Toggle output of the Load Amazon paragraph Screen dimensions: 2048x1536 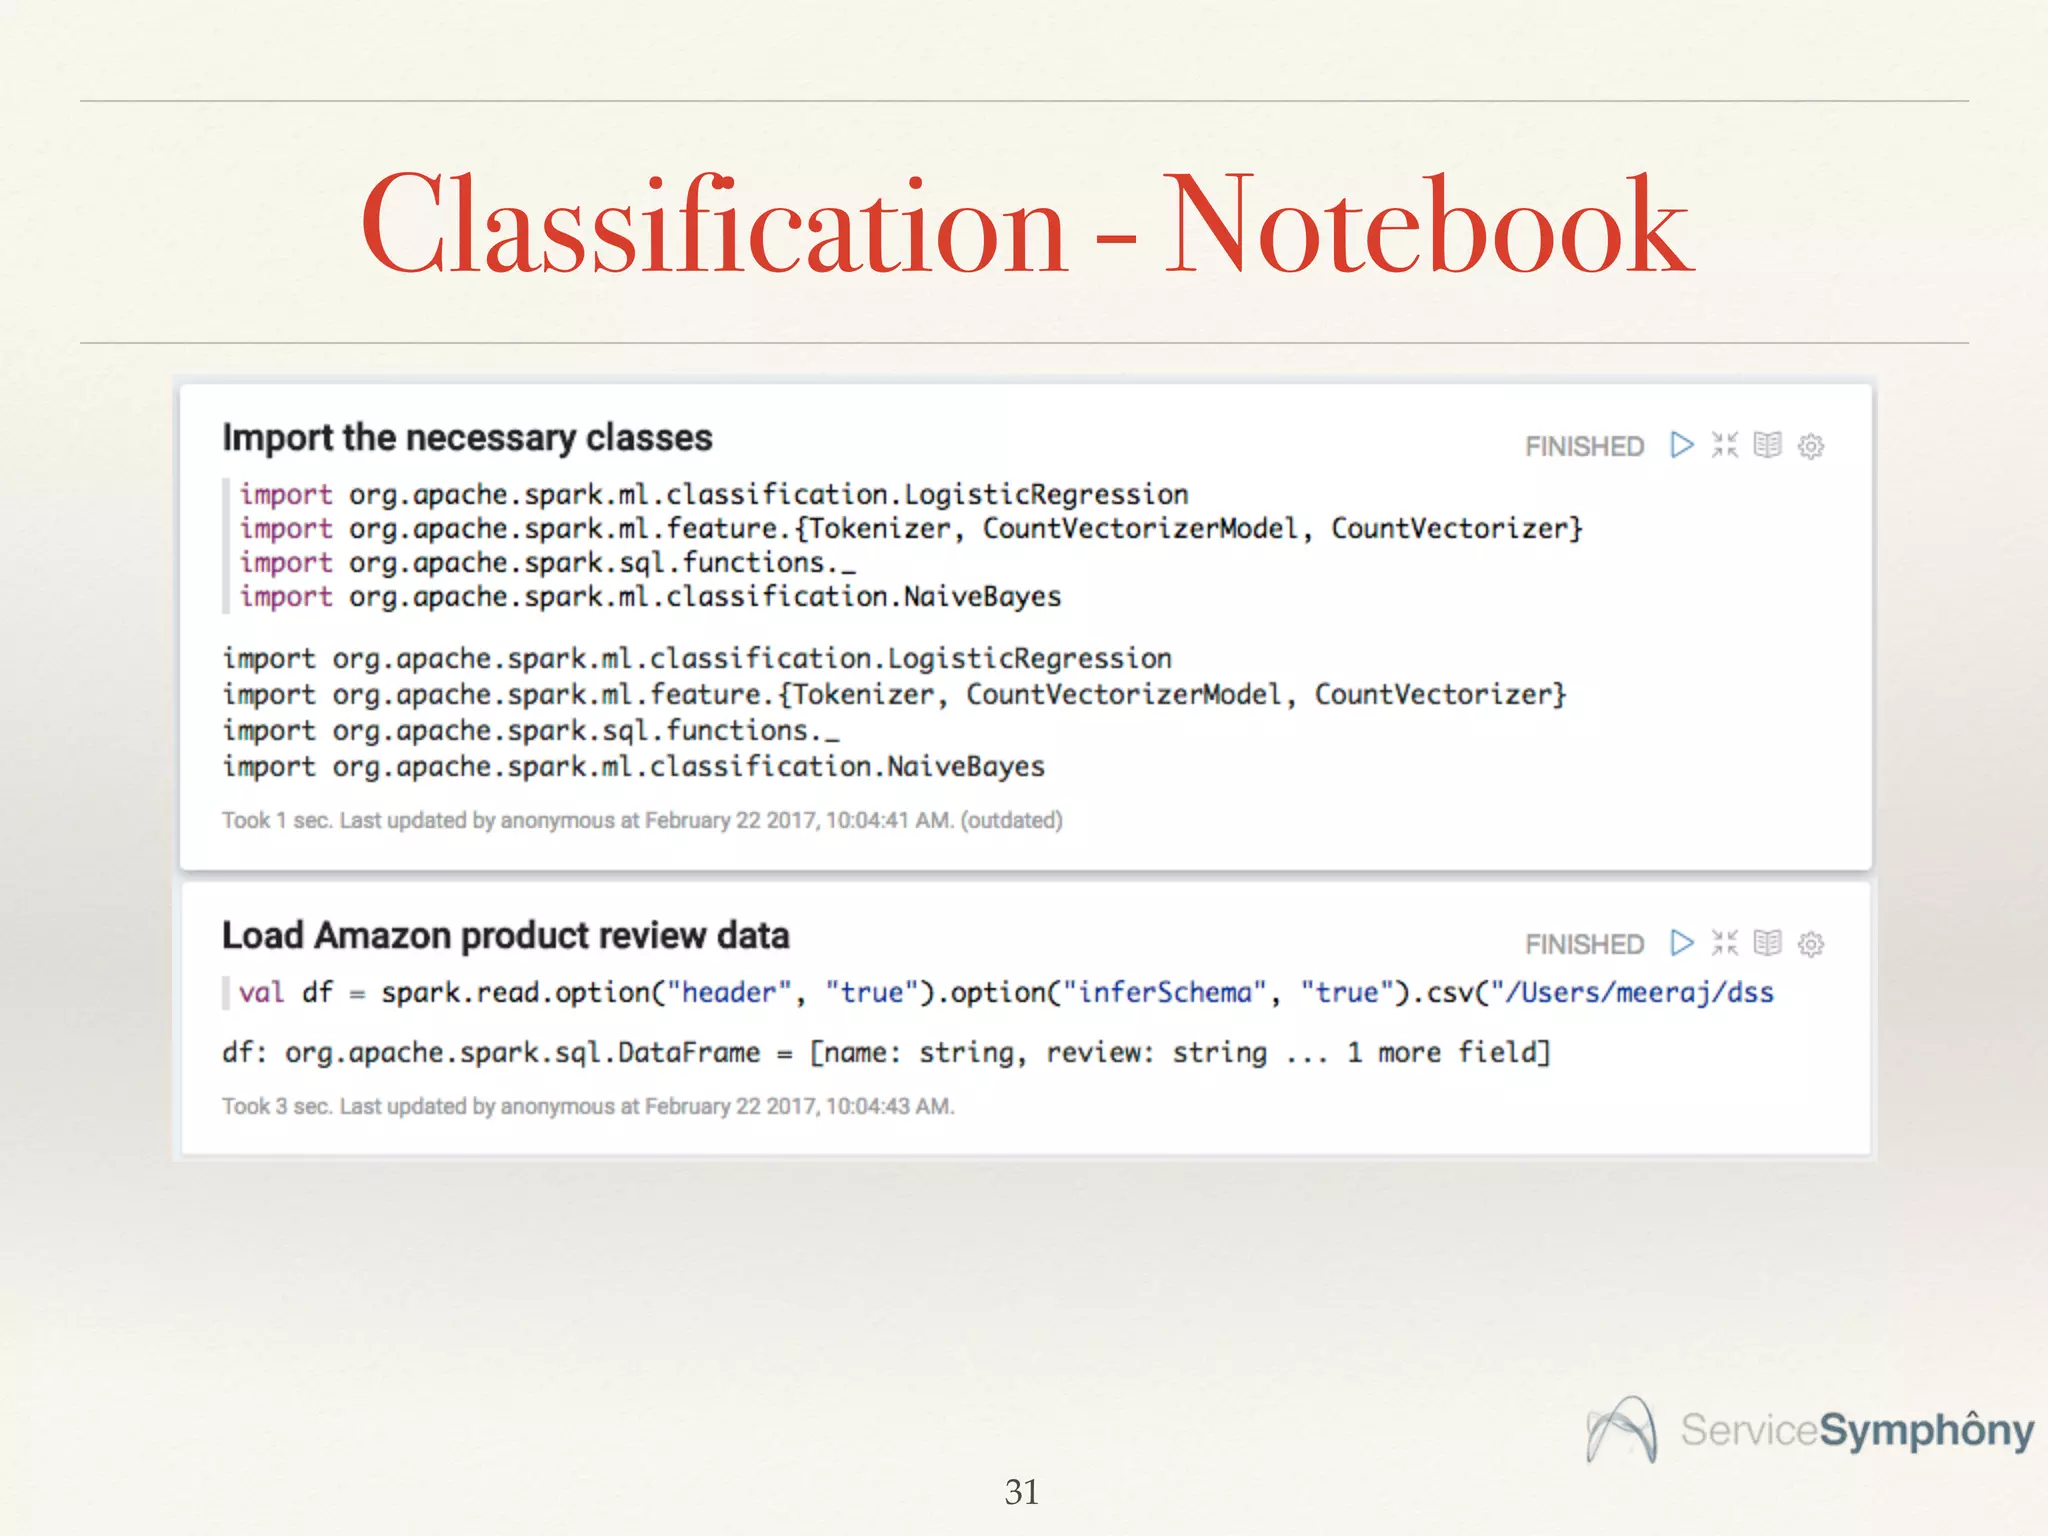[1768, 943]
